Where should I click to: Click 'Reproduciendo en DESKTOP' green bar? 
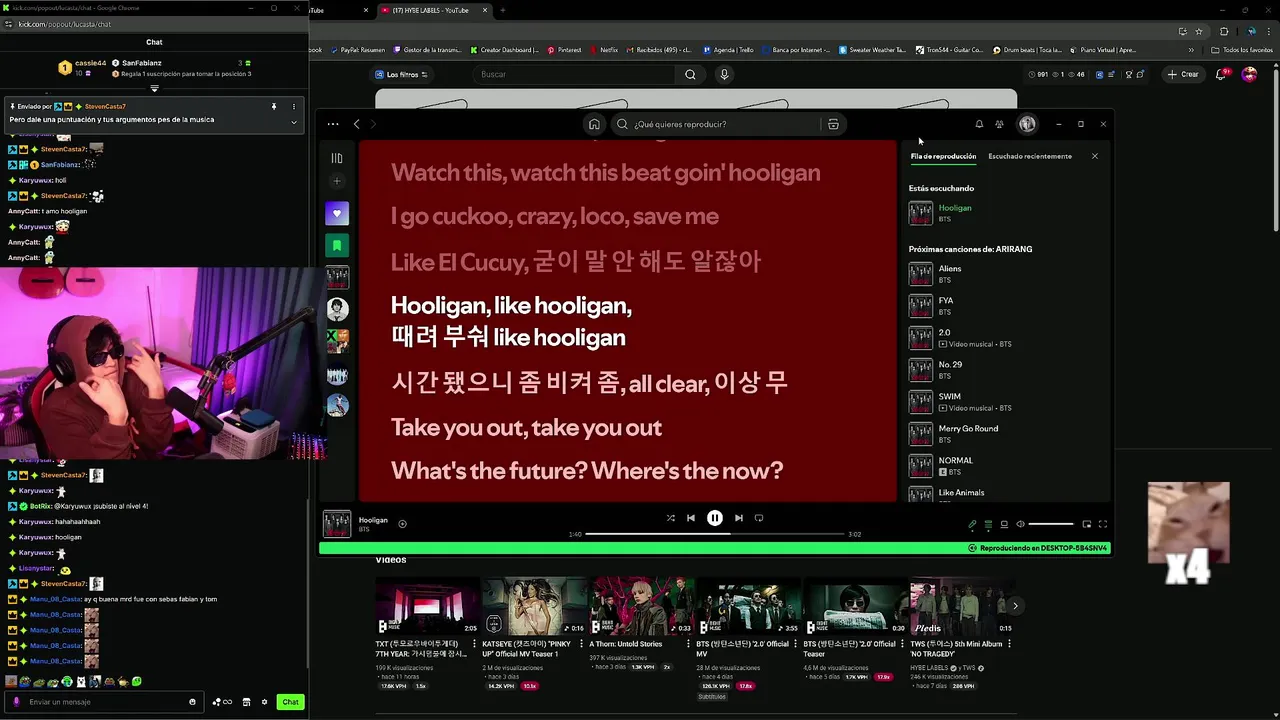[715, 548]
